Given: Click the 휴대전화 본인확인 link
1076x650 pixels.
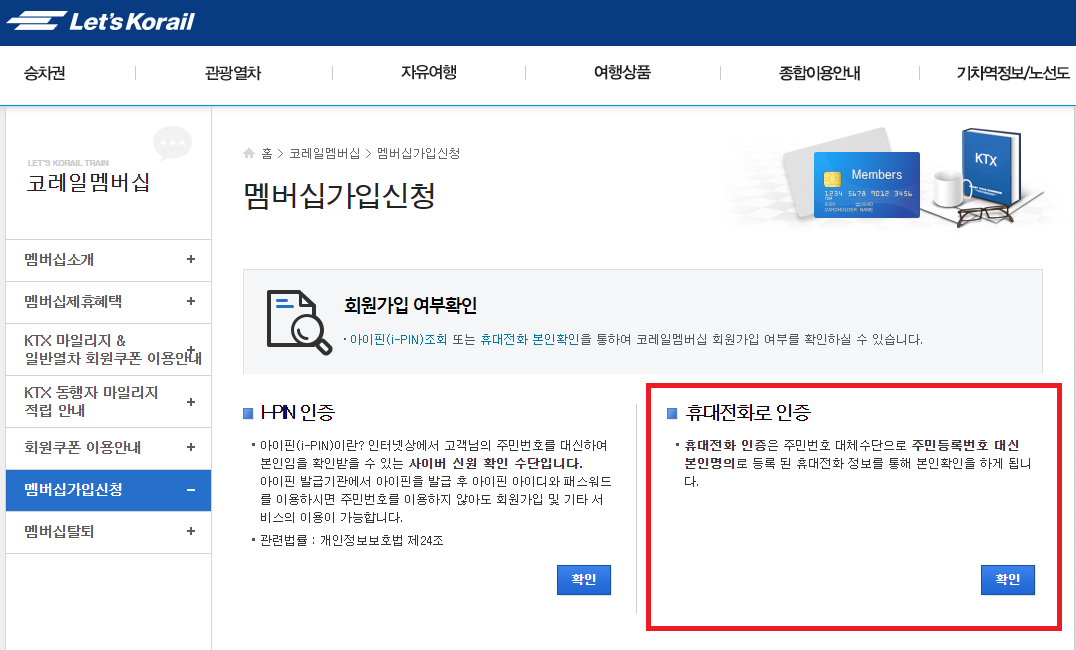Looking at the screenshot, I should click(530, 339).
